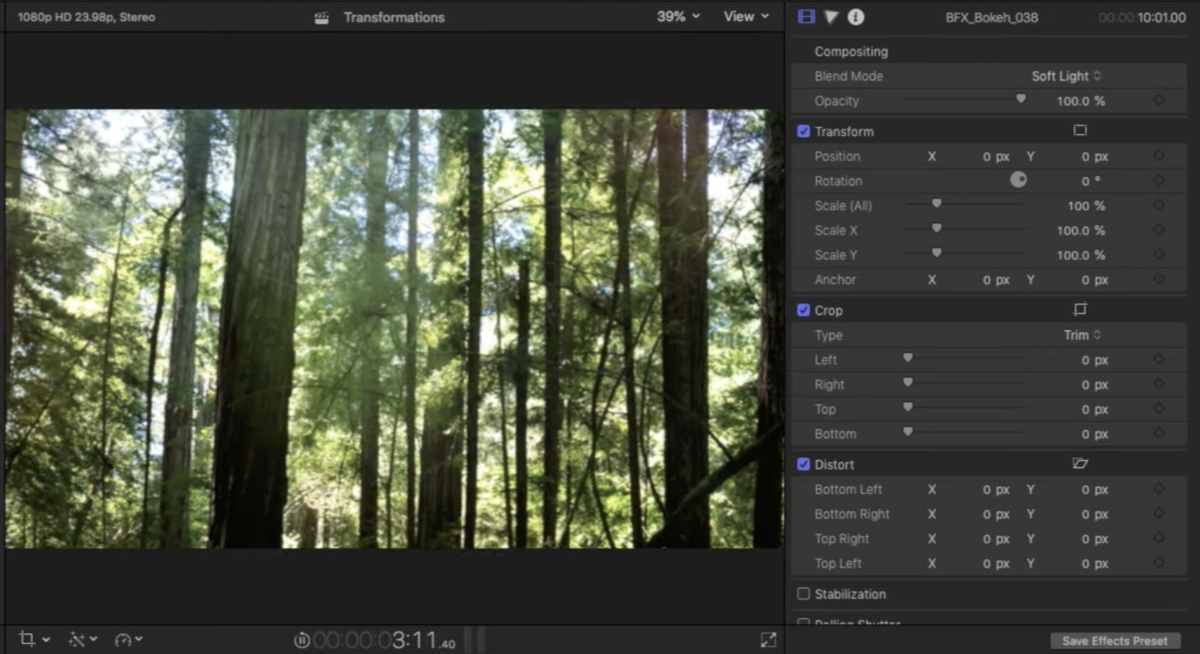Click the Position X value field

coord(996,156)
